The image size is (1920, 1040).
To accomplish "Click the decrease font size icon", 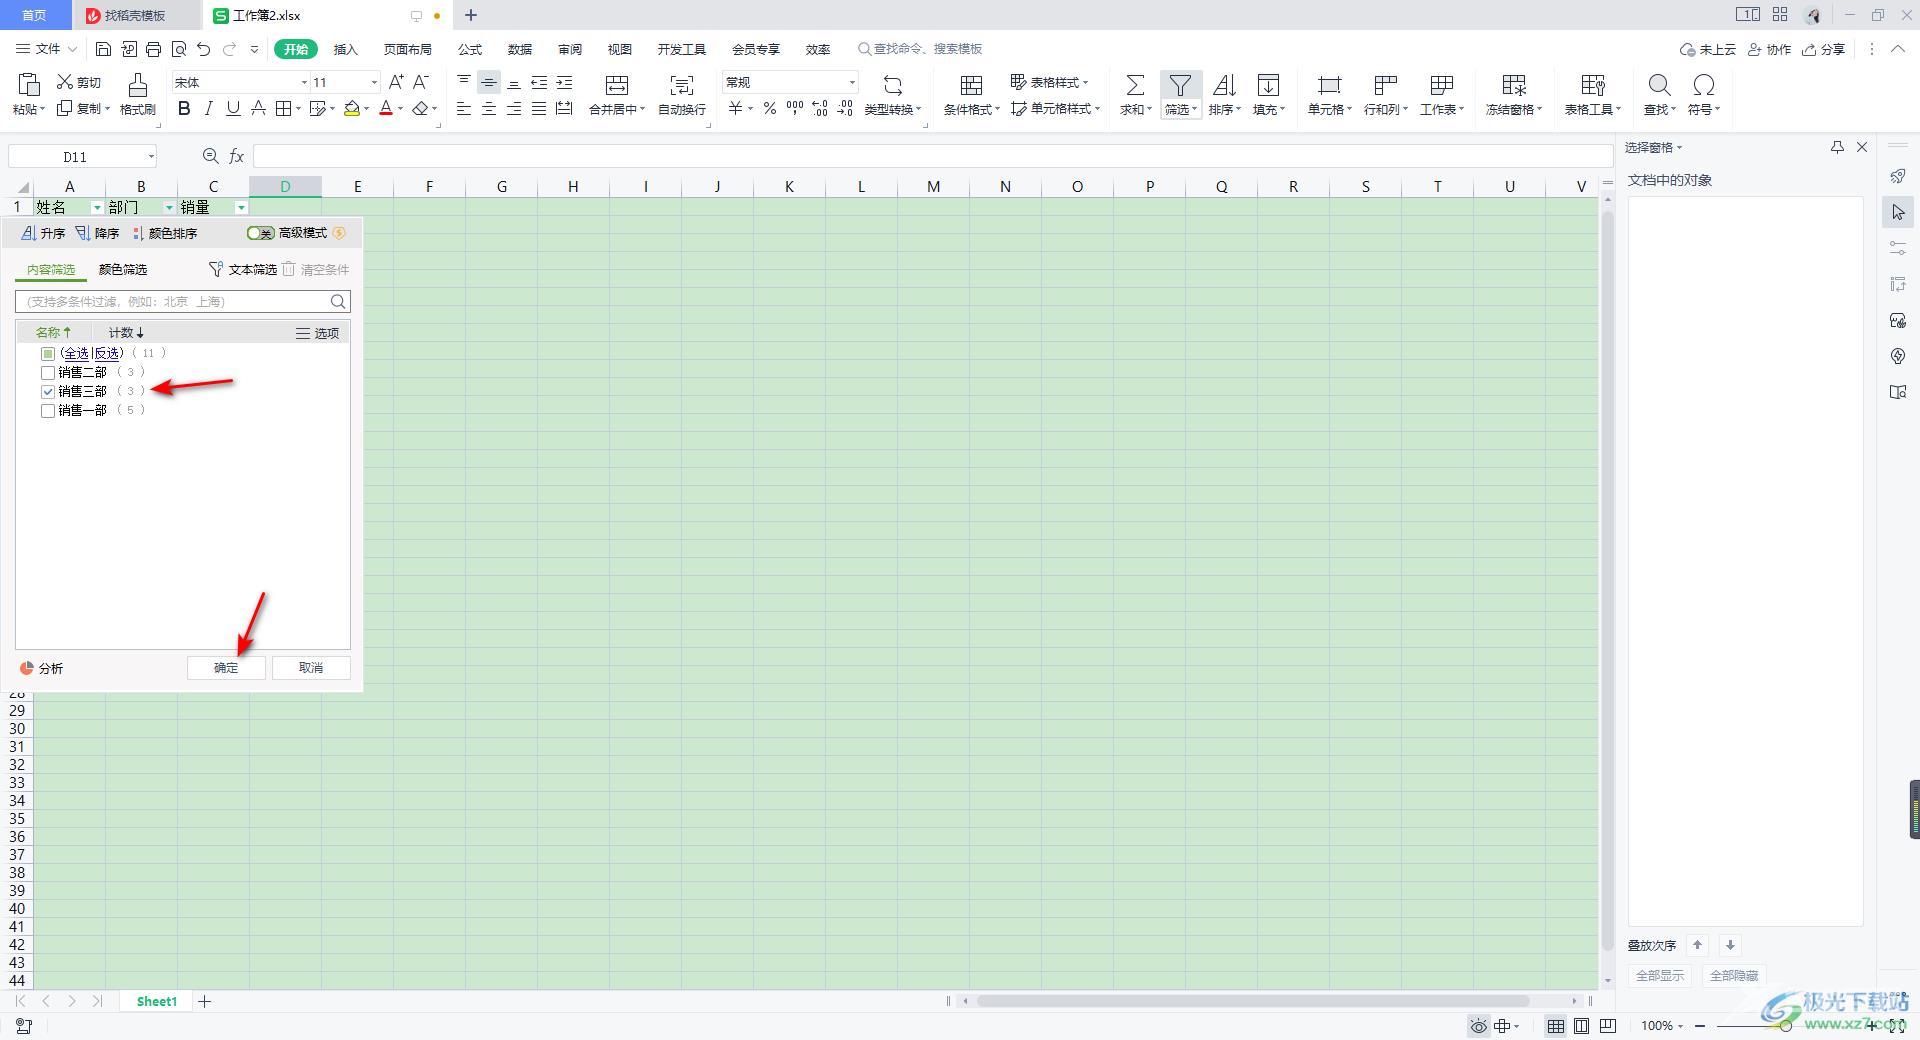I will 421,82.
